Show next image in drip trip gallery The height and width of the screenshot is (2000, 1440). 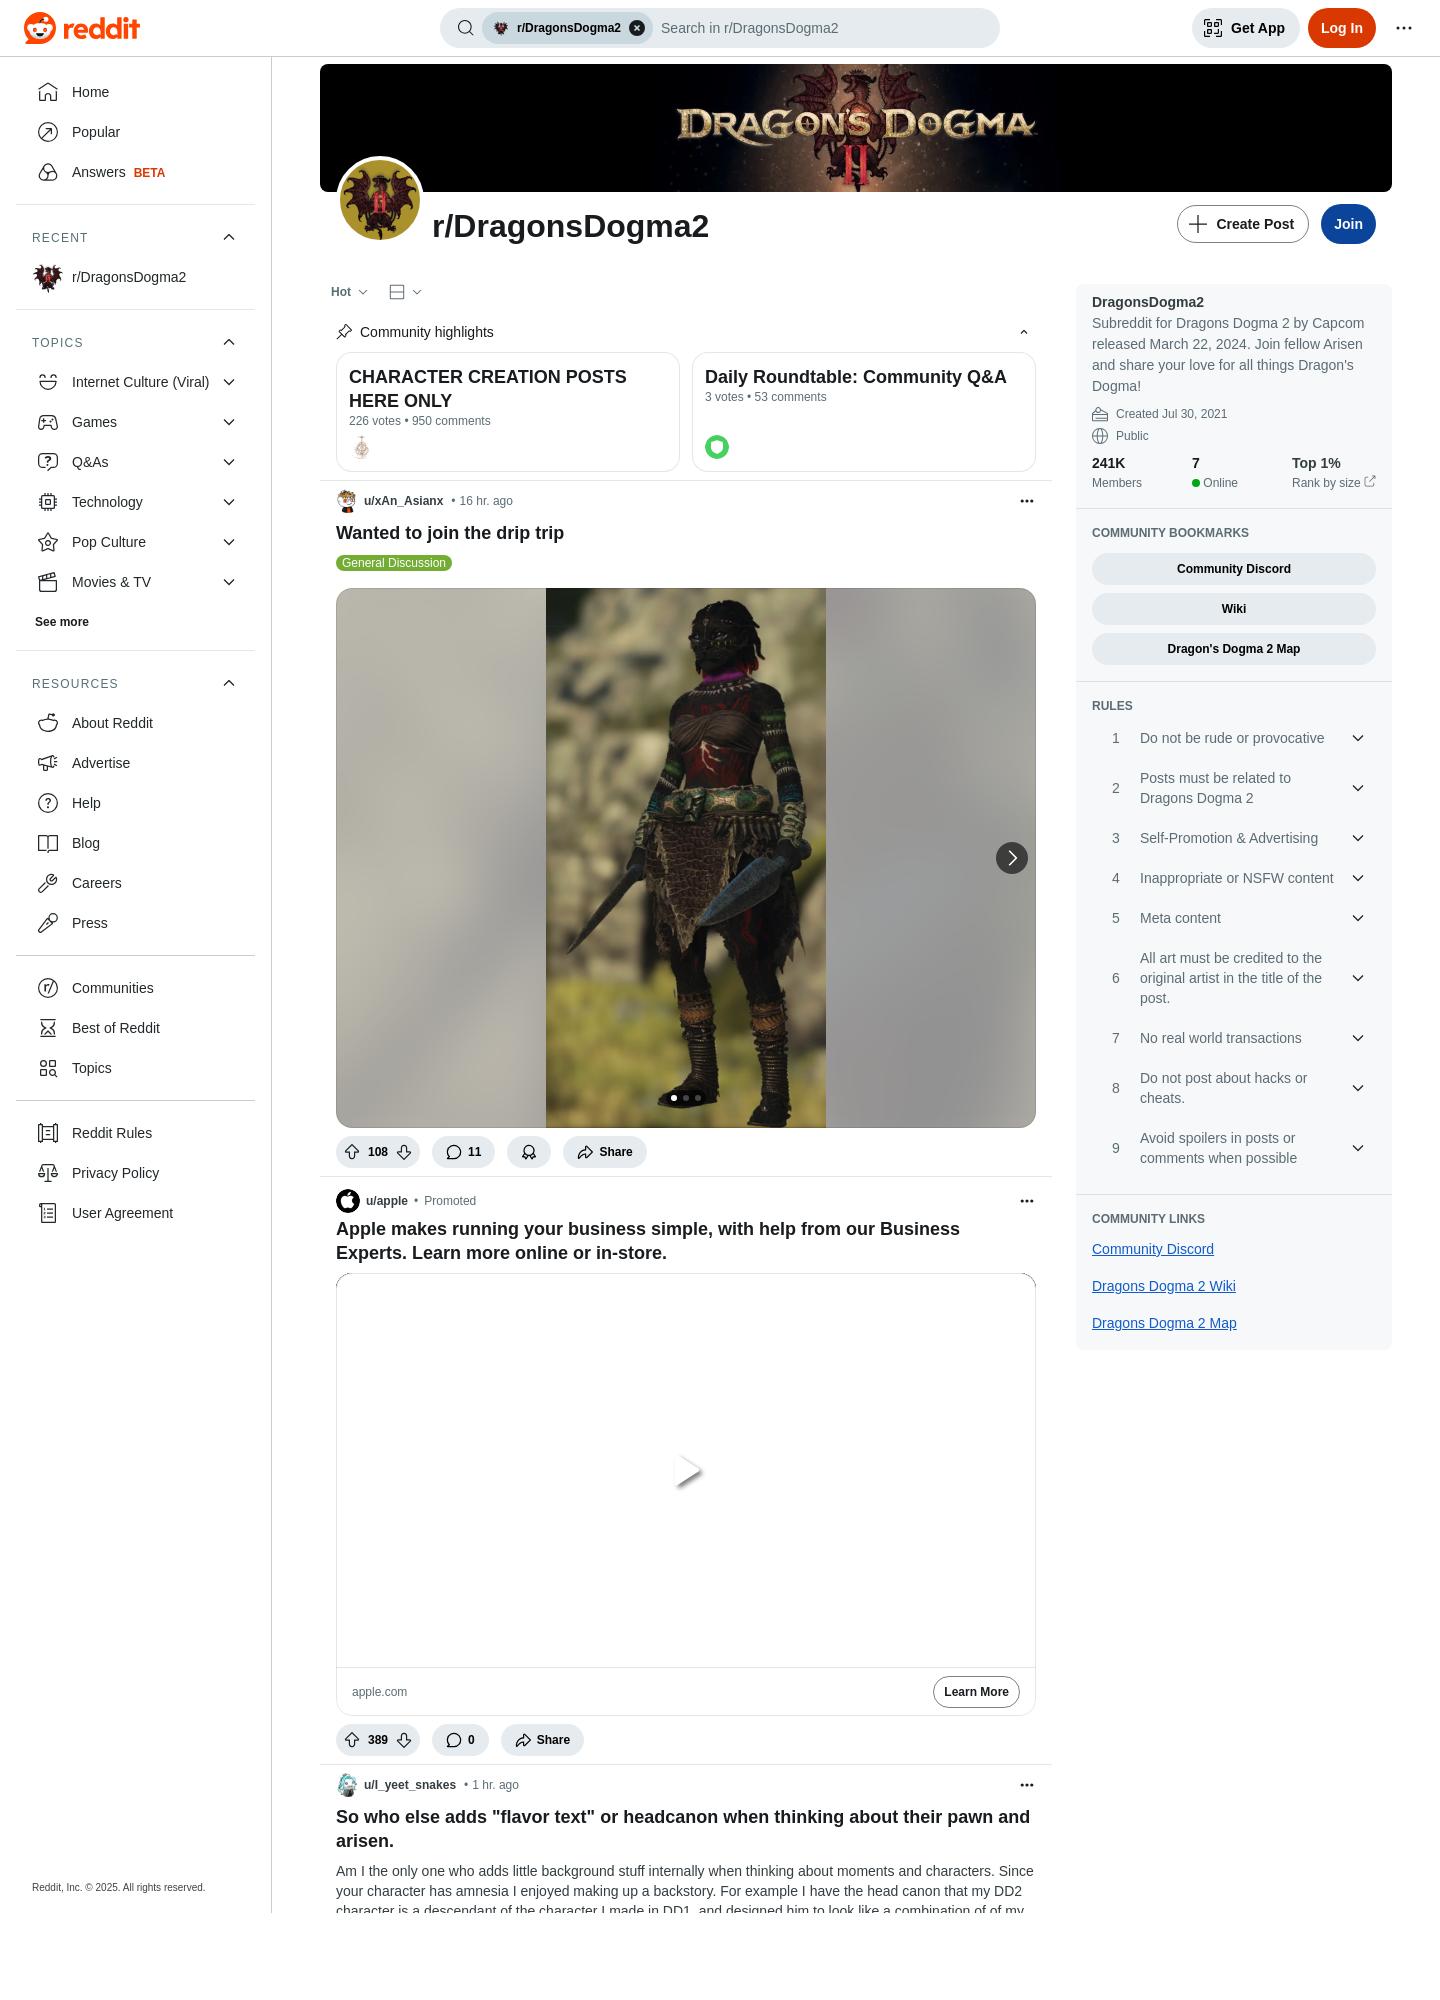coord(1012,858)
